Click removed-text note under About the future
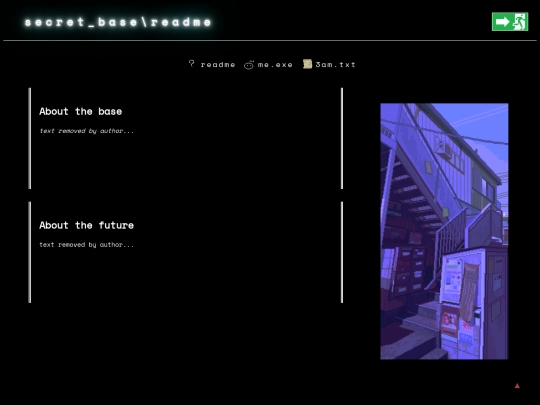 86,245
